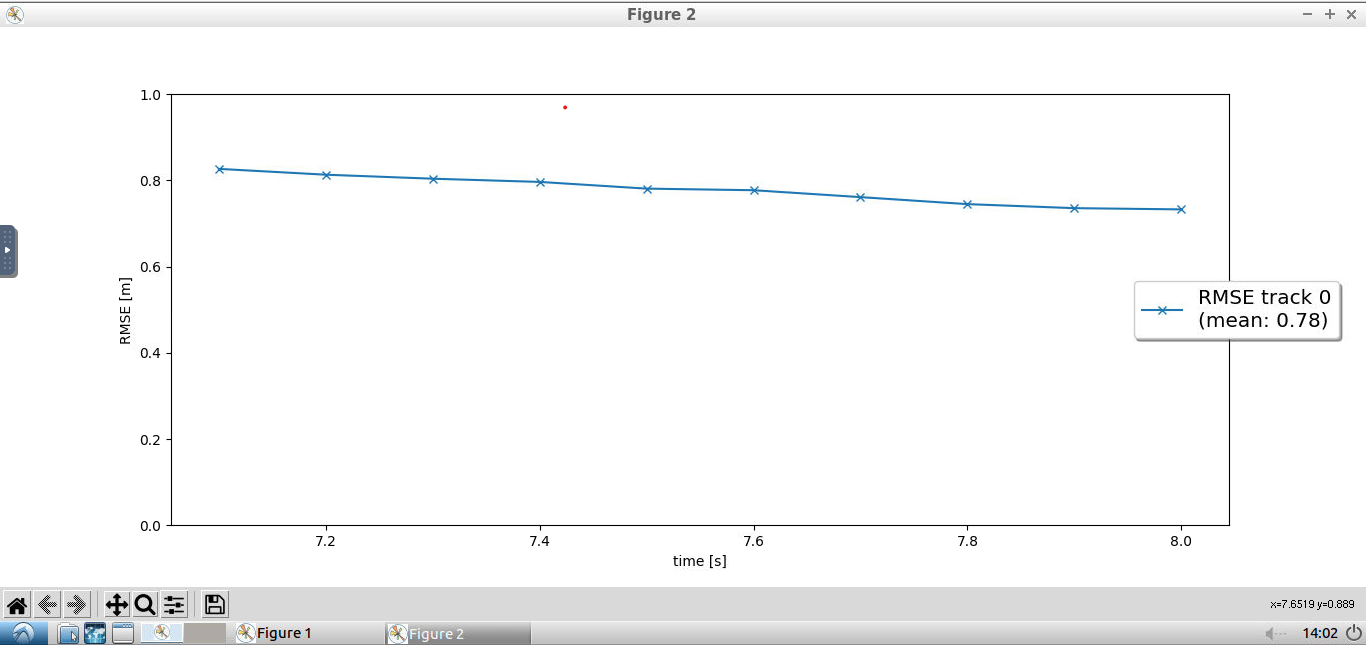Image resolution: width=1366 pixels, height=645 pixels.
Task: Click the show desktop icon
Action: pos(122,633)
